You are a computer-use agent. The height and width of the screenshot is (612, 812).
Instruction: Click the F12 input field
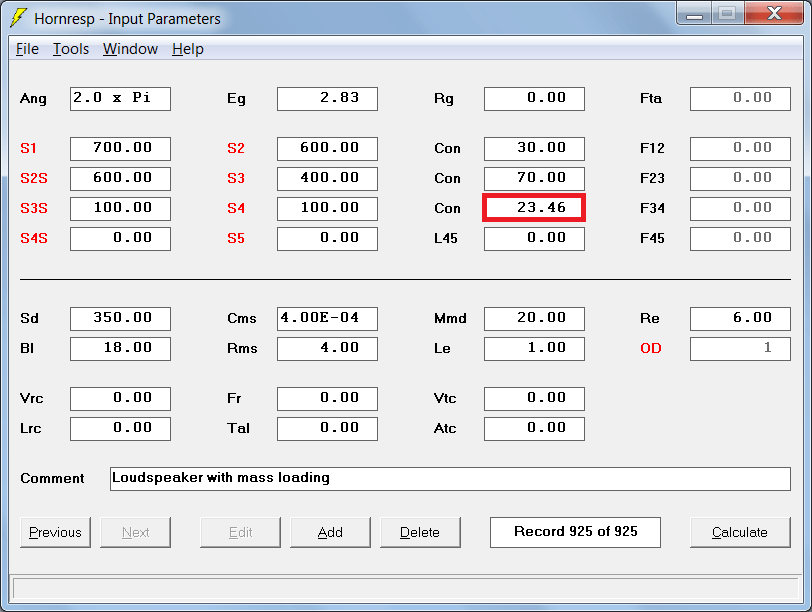coord(740,149)
